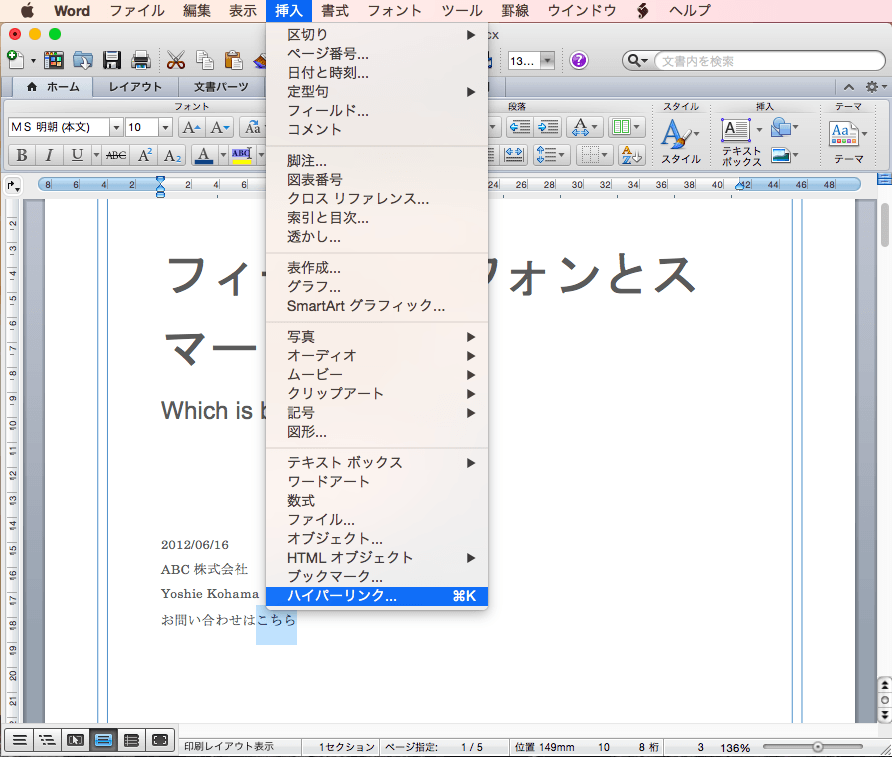Toggle Strikethrough formatting
This screenshot has width=892, height=757.
116,155
